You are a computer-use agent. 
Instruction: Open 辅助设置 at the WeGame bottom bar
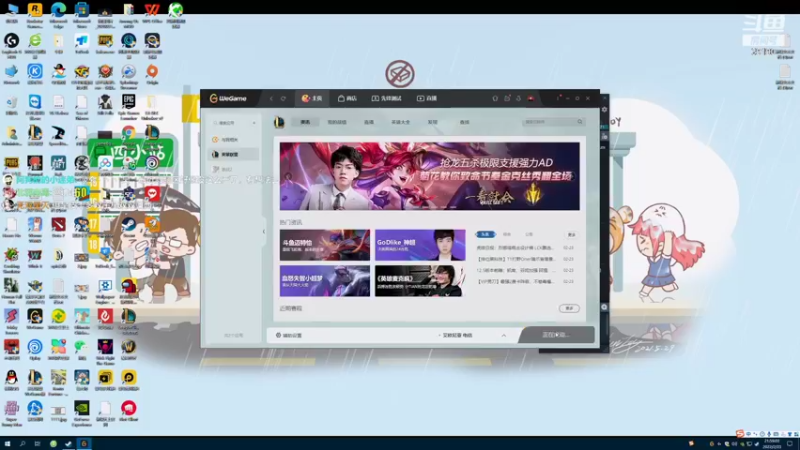point(289,335)
